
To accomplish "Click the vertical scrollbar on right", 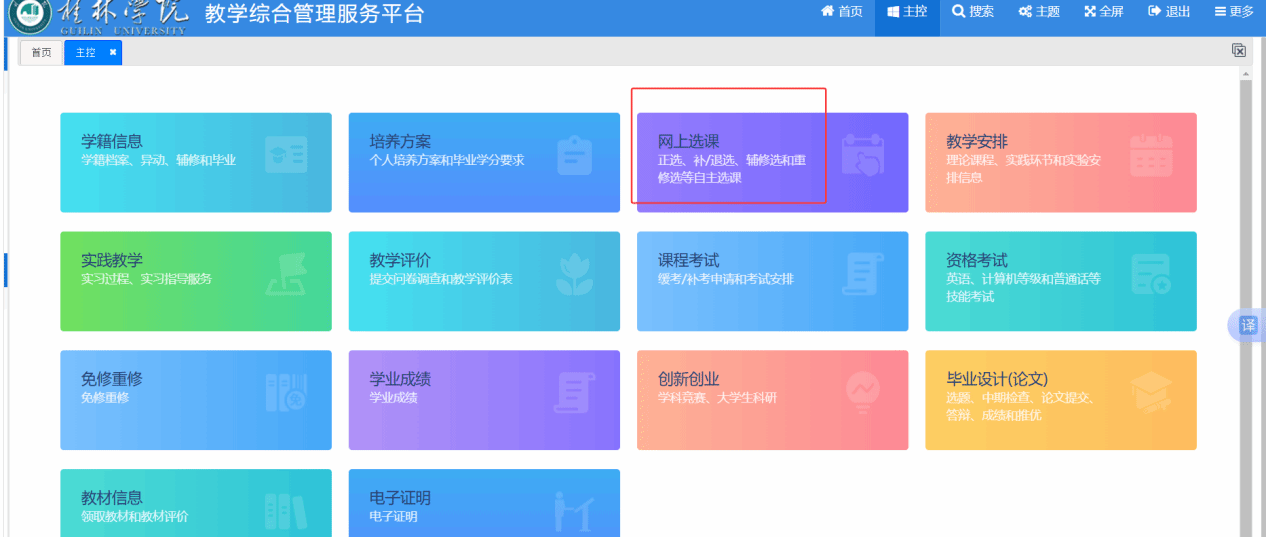I will click(x=1245, y=300).
